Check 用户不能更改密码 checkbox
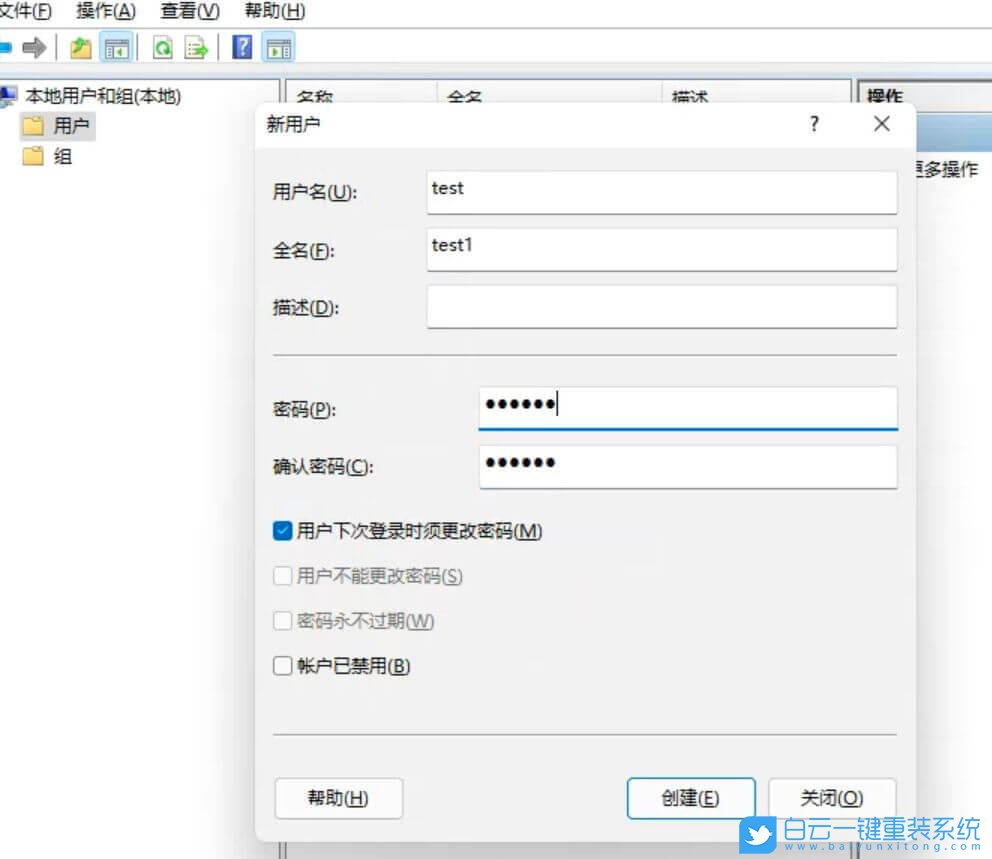Viewport: 992px width, 859px height. pos(282,576)
